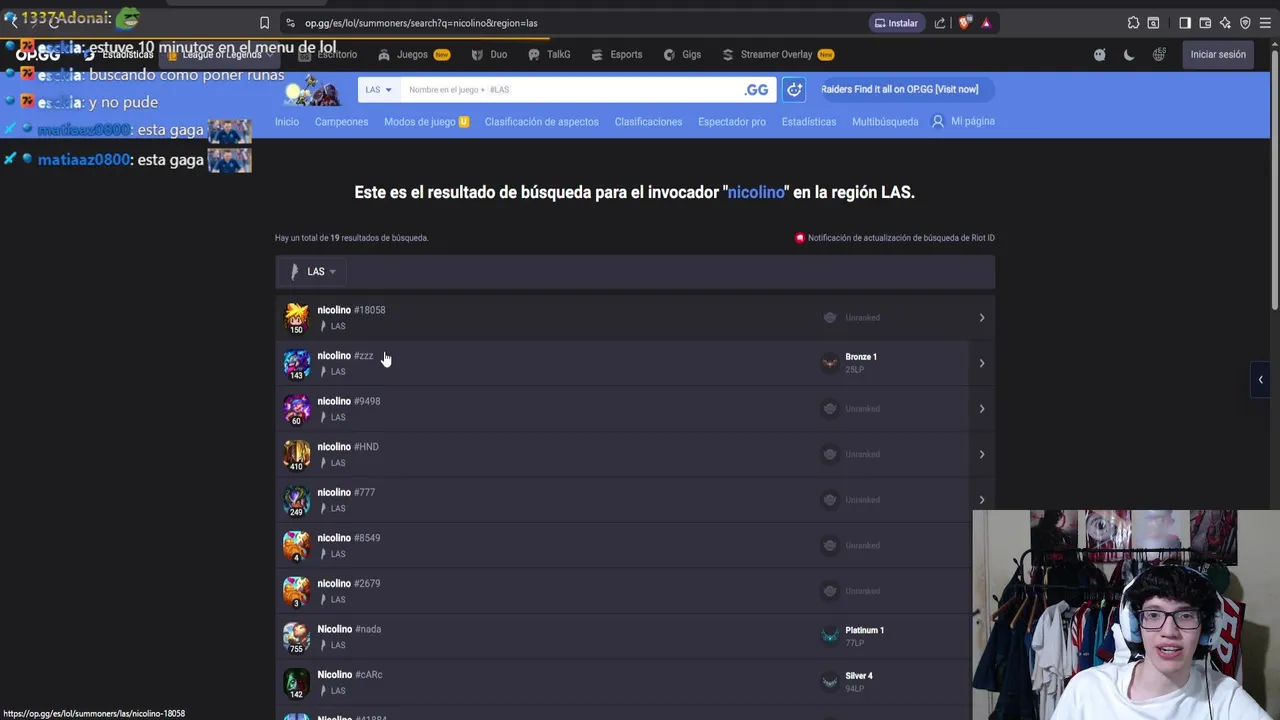Click the Brave VPN shield icon

(x=1245, y=23)
